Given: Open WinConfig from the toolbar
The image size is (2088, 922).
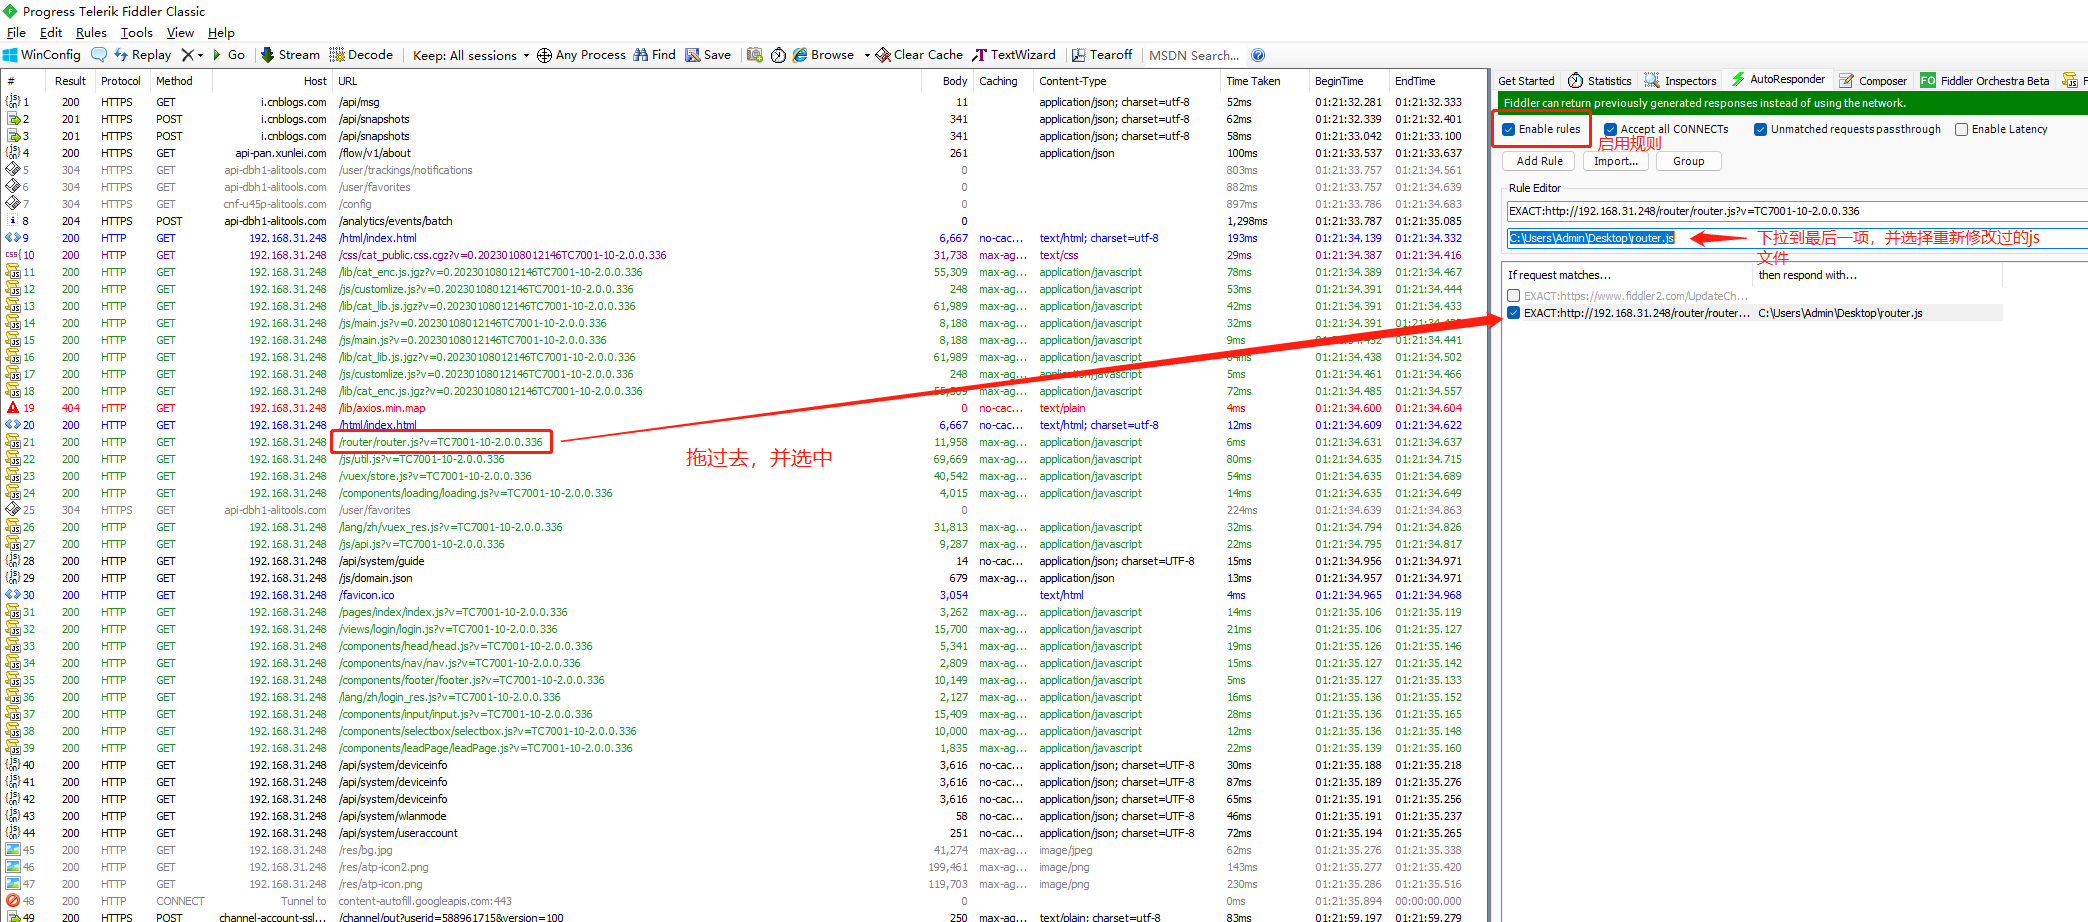Looking at the screenshot, I should coord(42,55).
